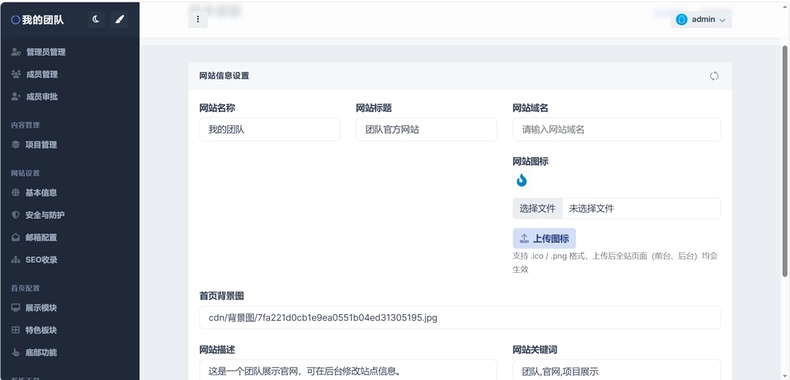Image resolution: width=790 pixels, height=380 pixels.
Task: Click the admin avatar icon
Action: click(682, 20)
